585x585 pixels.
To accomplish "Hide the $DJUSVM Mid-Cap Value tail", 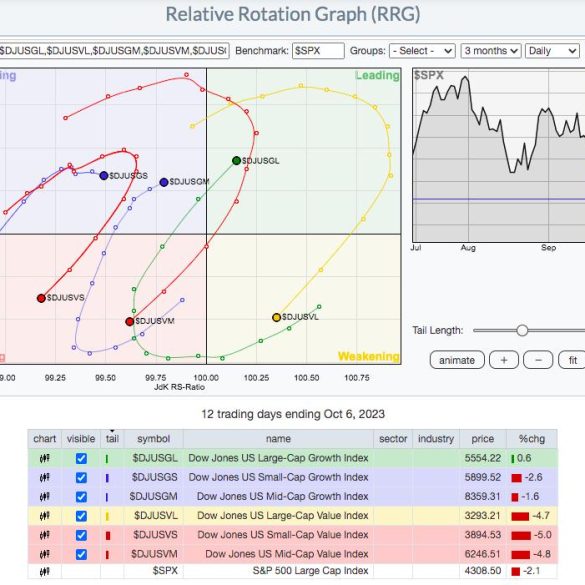I will coord(81,554).
